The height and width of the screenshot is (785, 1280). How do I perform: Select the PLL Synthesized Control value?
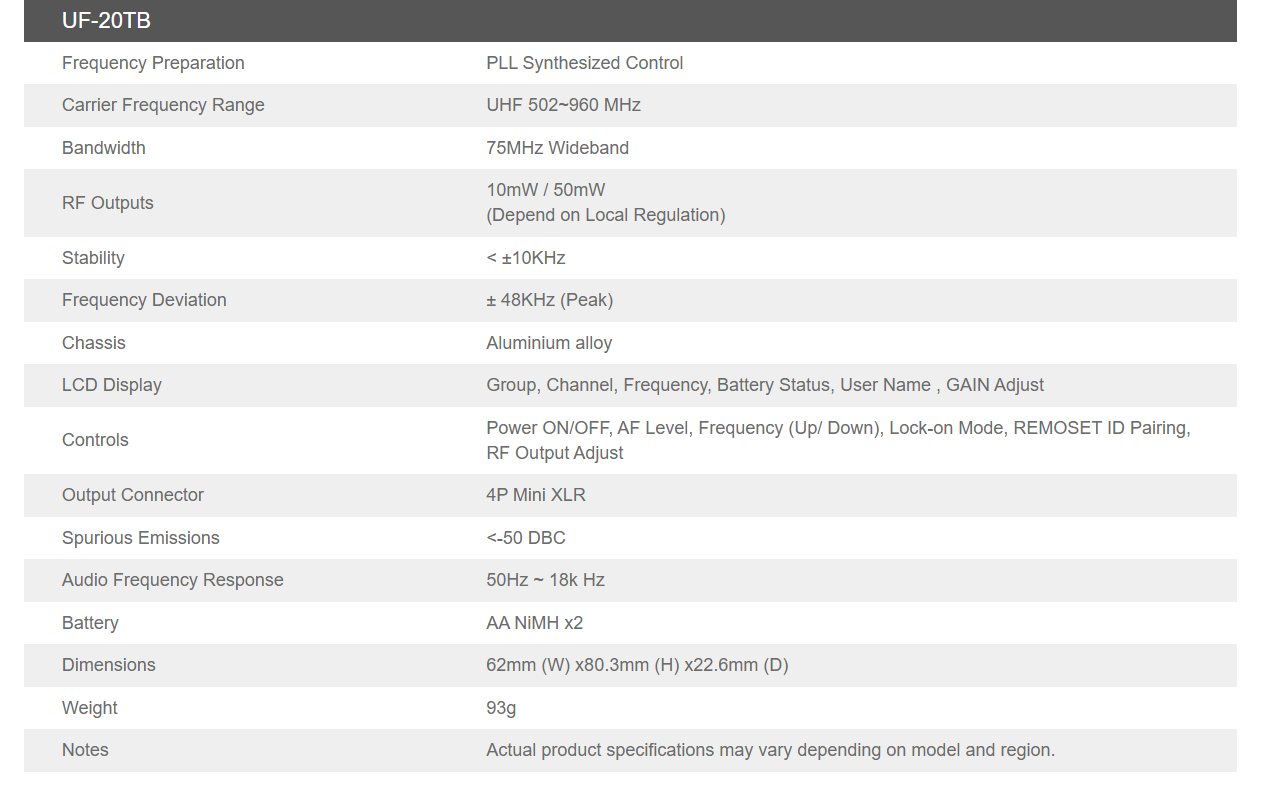[584, 63]
